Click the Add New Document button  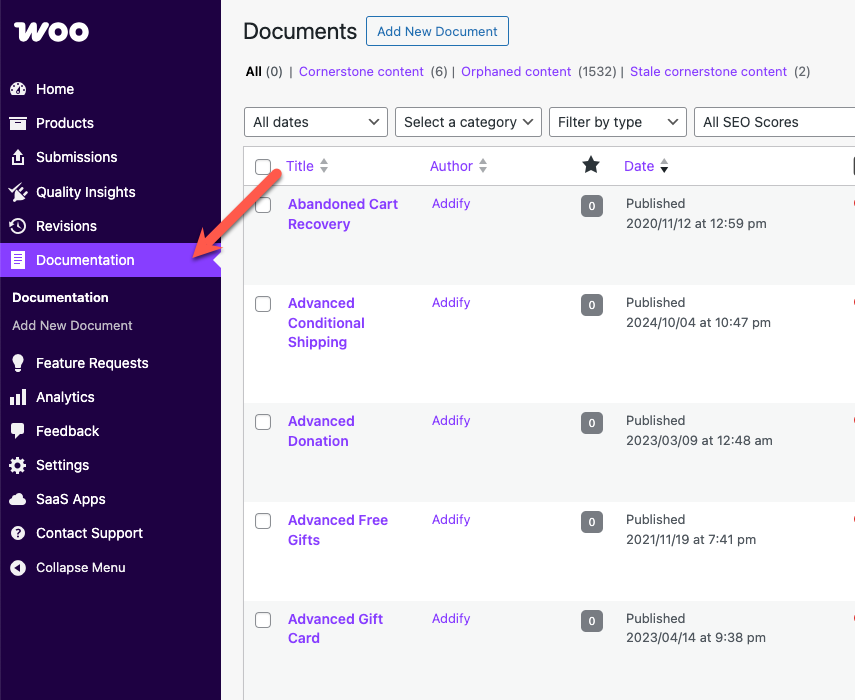(x=437, y=31)
